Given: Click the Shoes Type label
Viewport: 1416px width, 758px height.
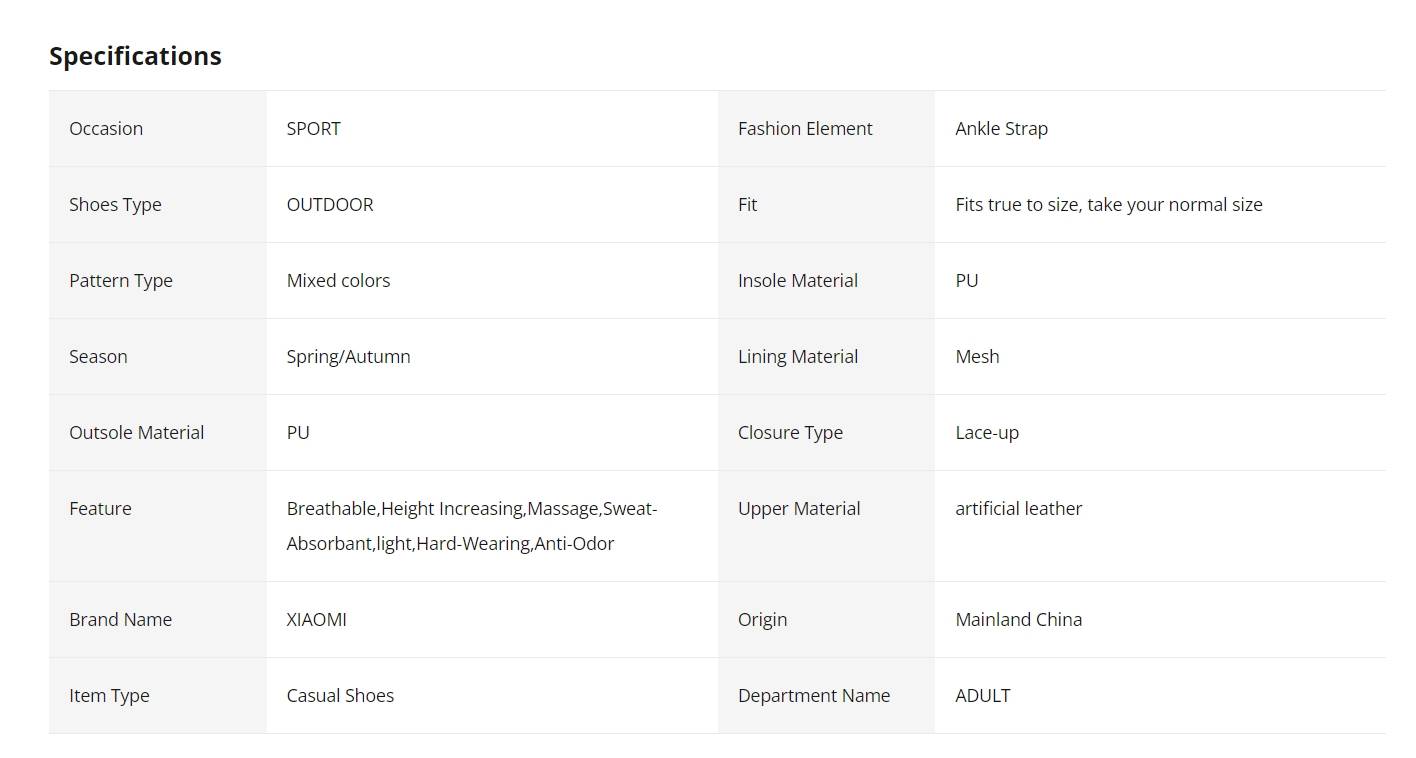Looking at the screenshot, I should coord(115,205).
